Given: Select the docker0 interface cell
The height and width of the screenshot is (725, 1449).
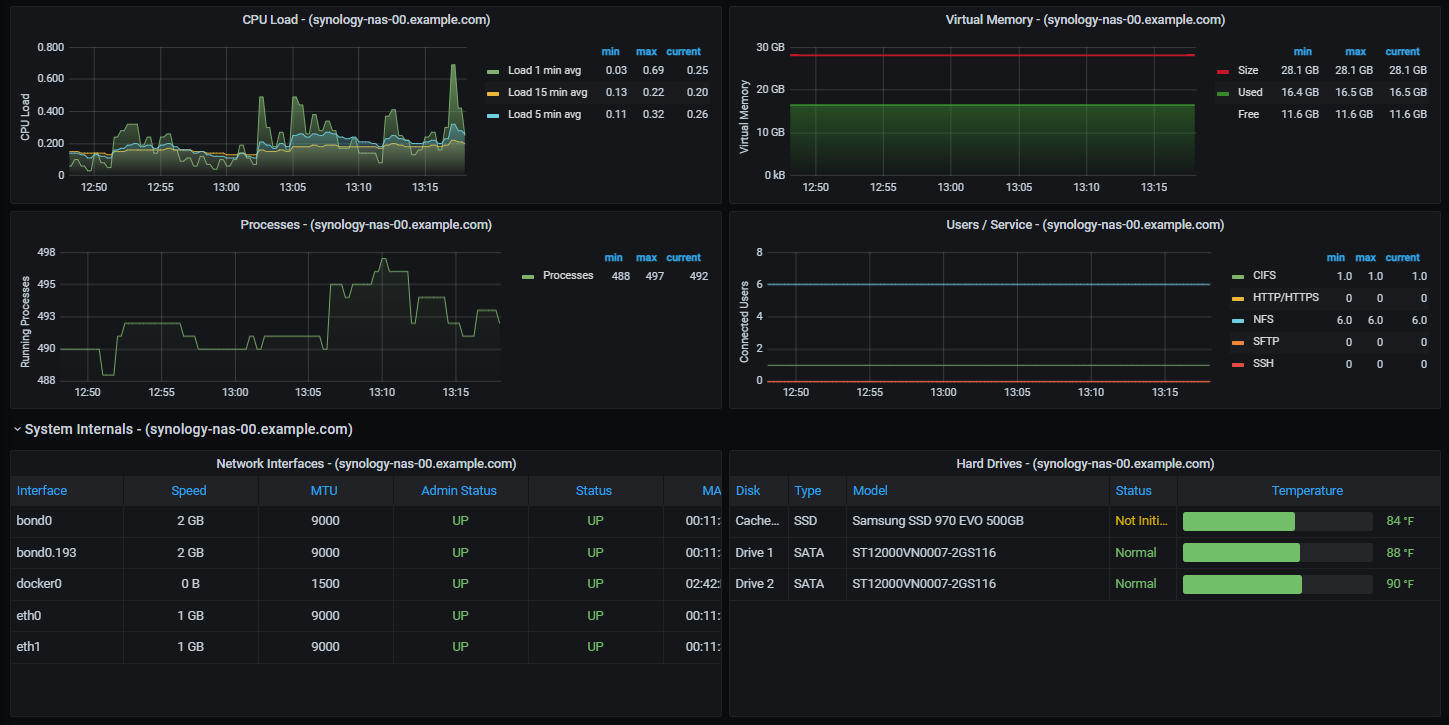Looking at the screenshot, I should (x=67, y=584).
